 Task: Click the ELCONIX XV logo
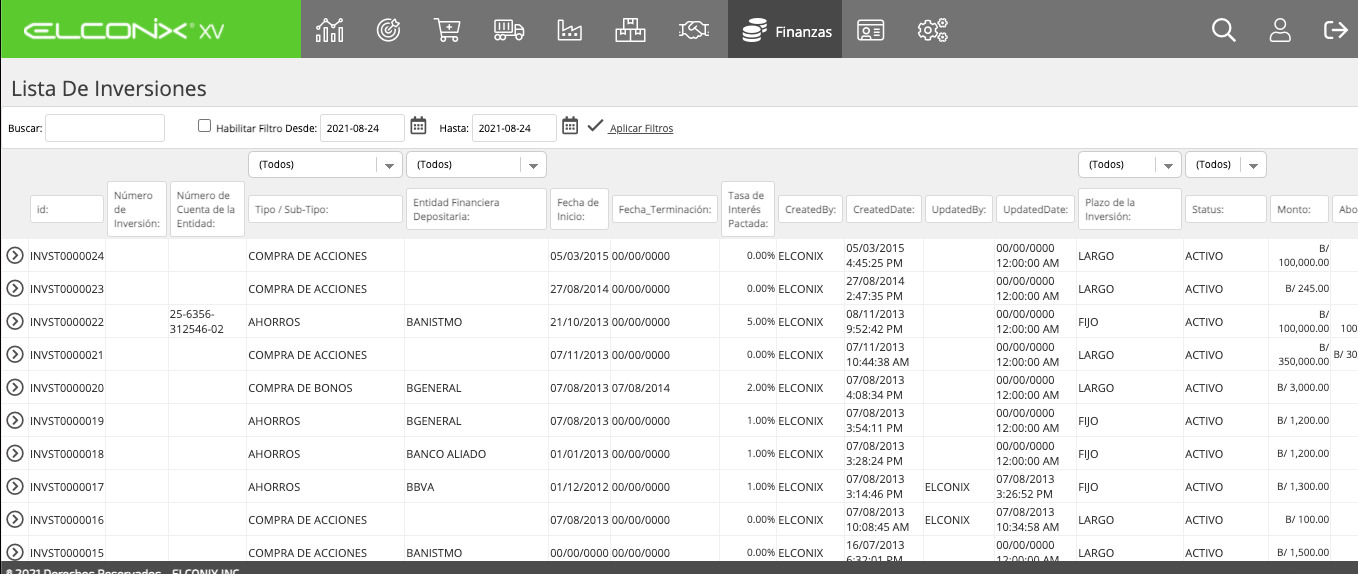click(124, 30)
